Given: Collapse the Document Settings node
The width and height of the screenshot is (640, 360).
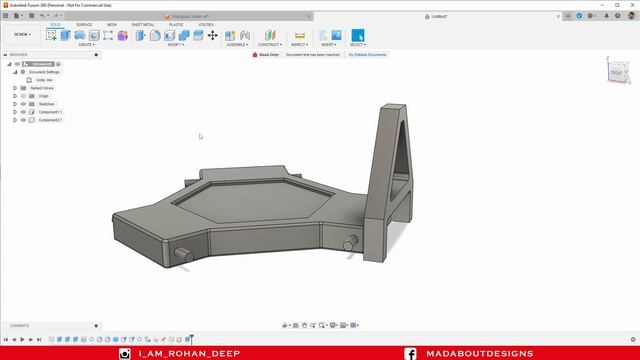Looking at the screenshot, I should pyautogui.click(x=15, y=72).
